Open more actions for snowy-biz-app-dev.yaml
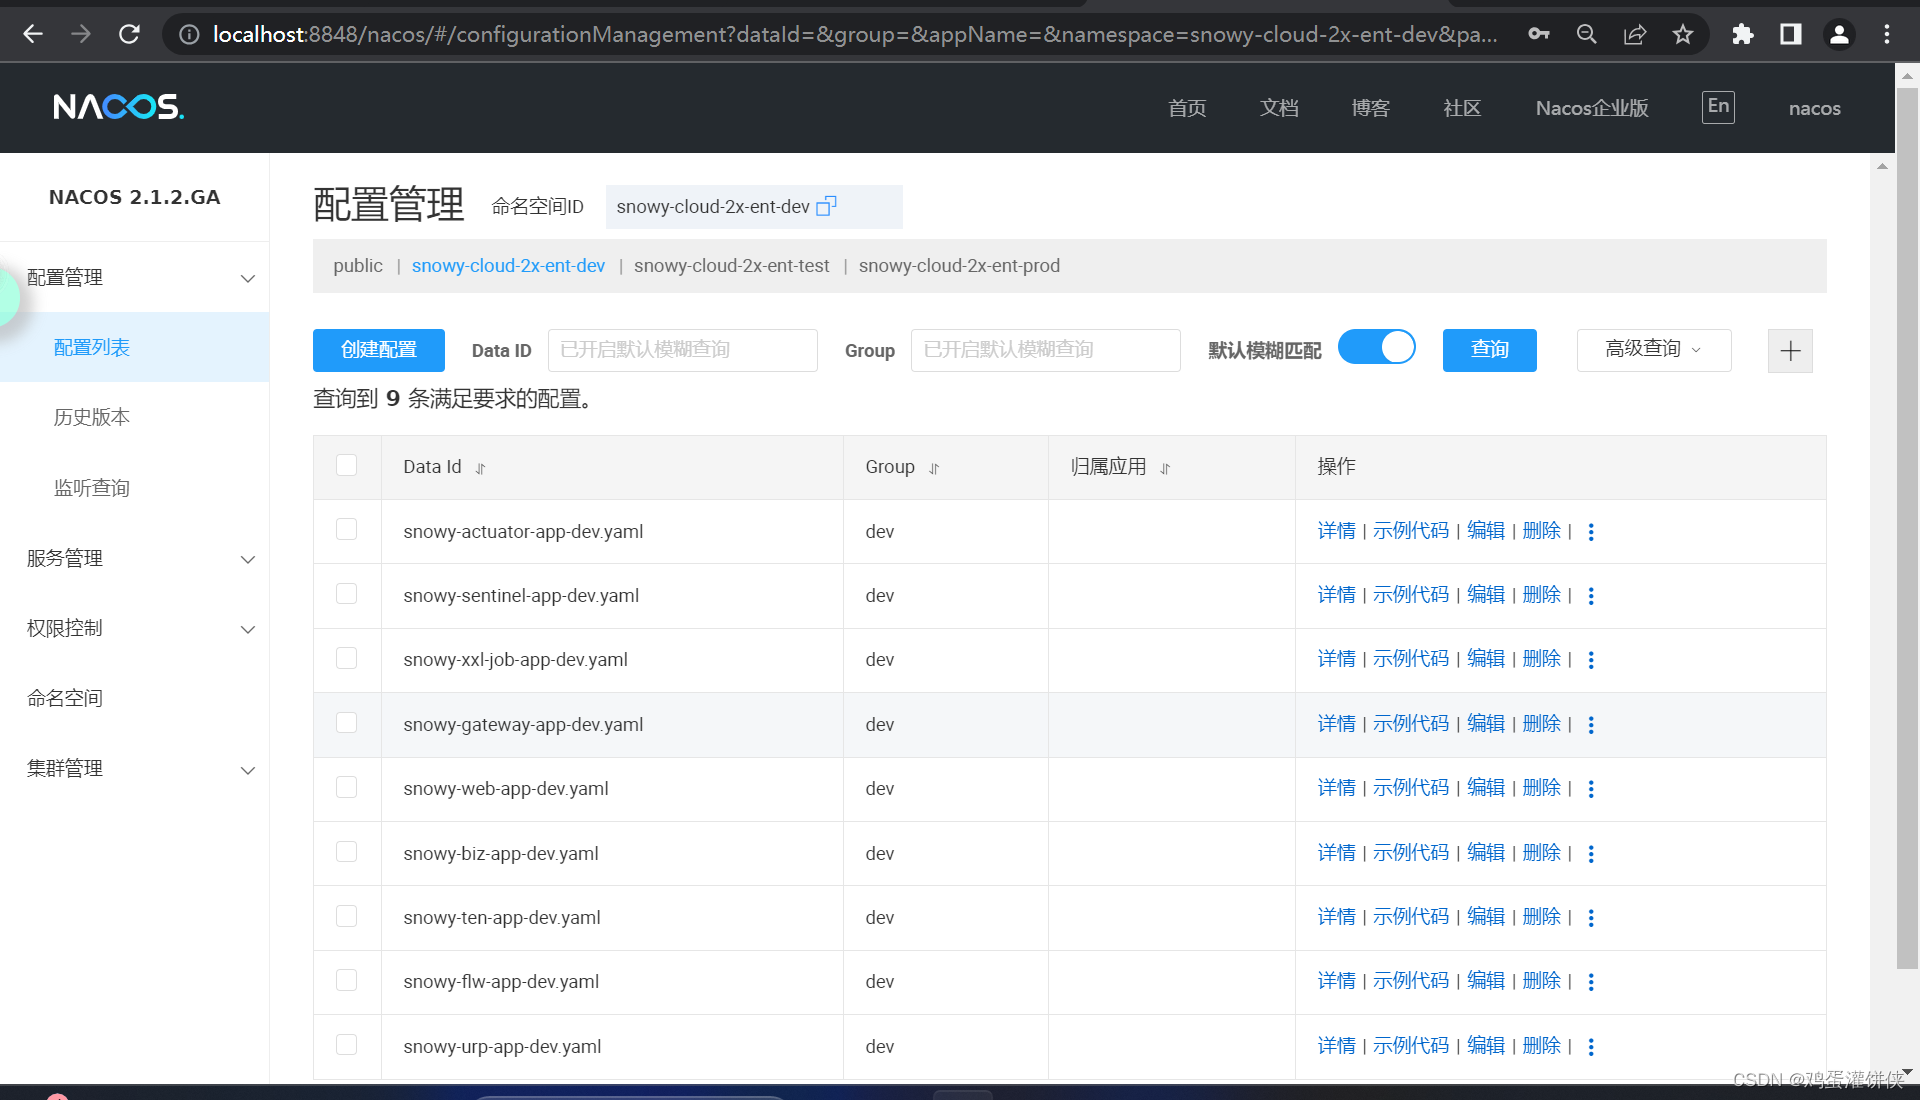 [x=1591, y=854]
